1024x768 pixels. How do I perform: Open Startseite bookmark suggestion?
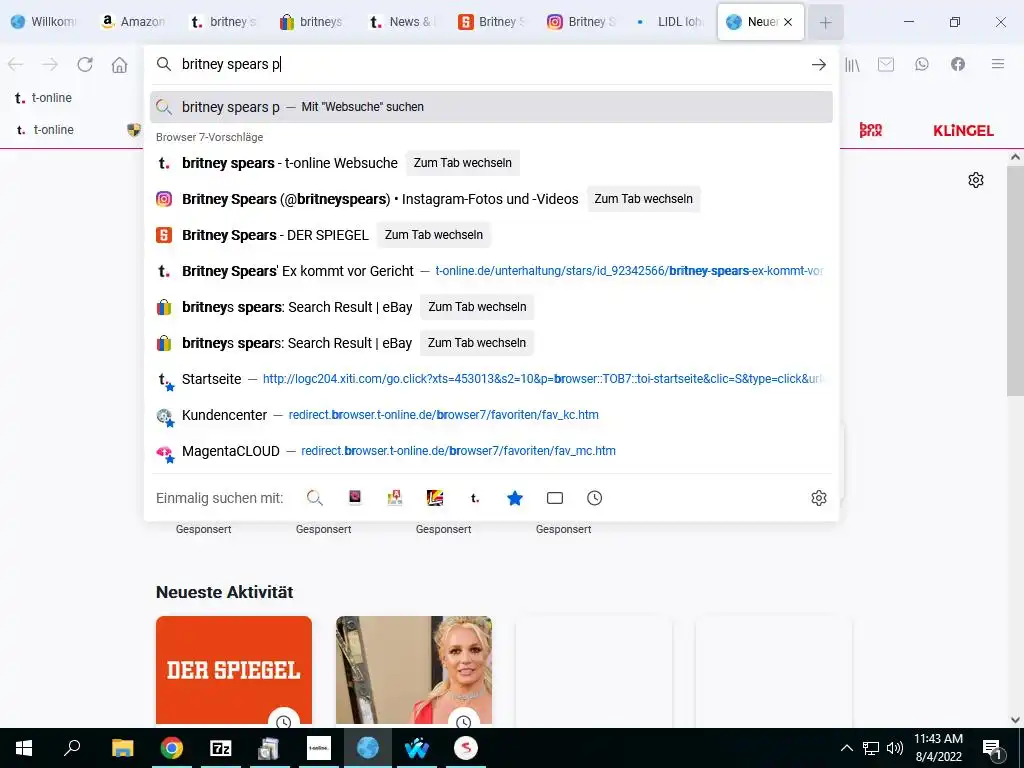click(x=491, y=379)
